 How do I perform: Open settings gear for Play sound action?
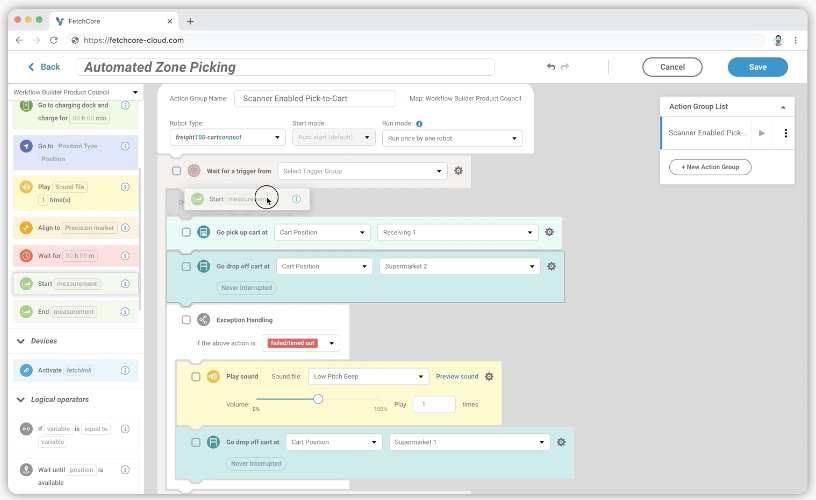pyautogui.click(x=489, y=376)
